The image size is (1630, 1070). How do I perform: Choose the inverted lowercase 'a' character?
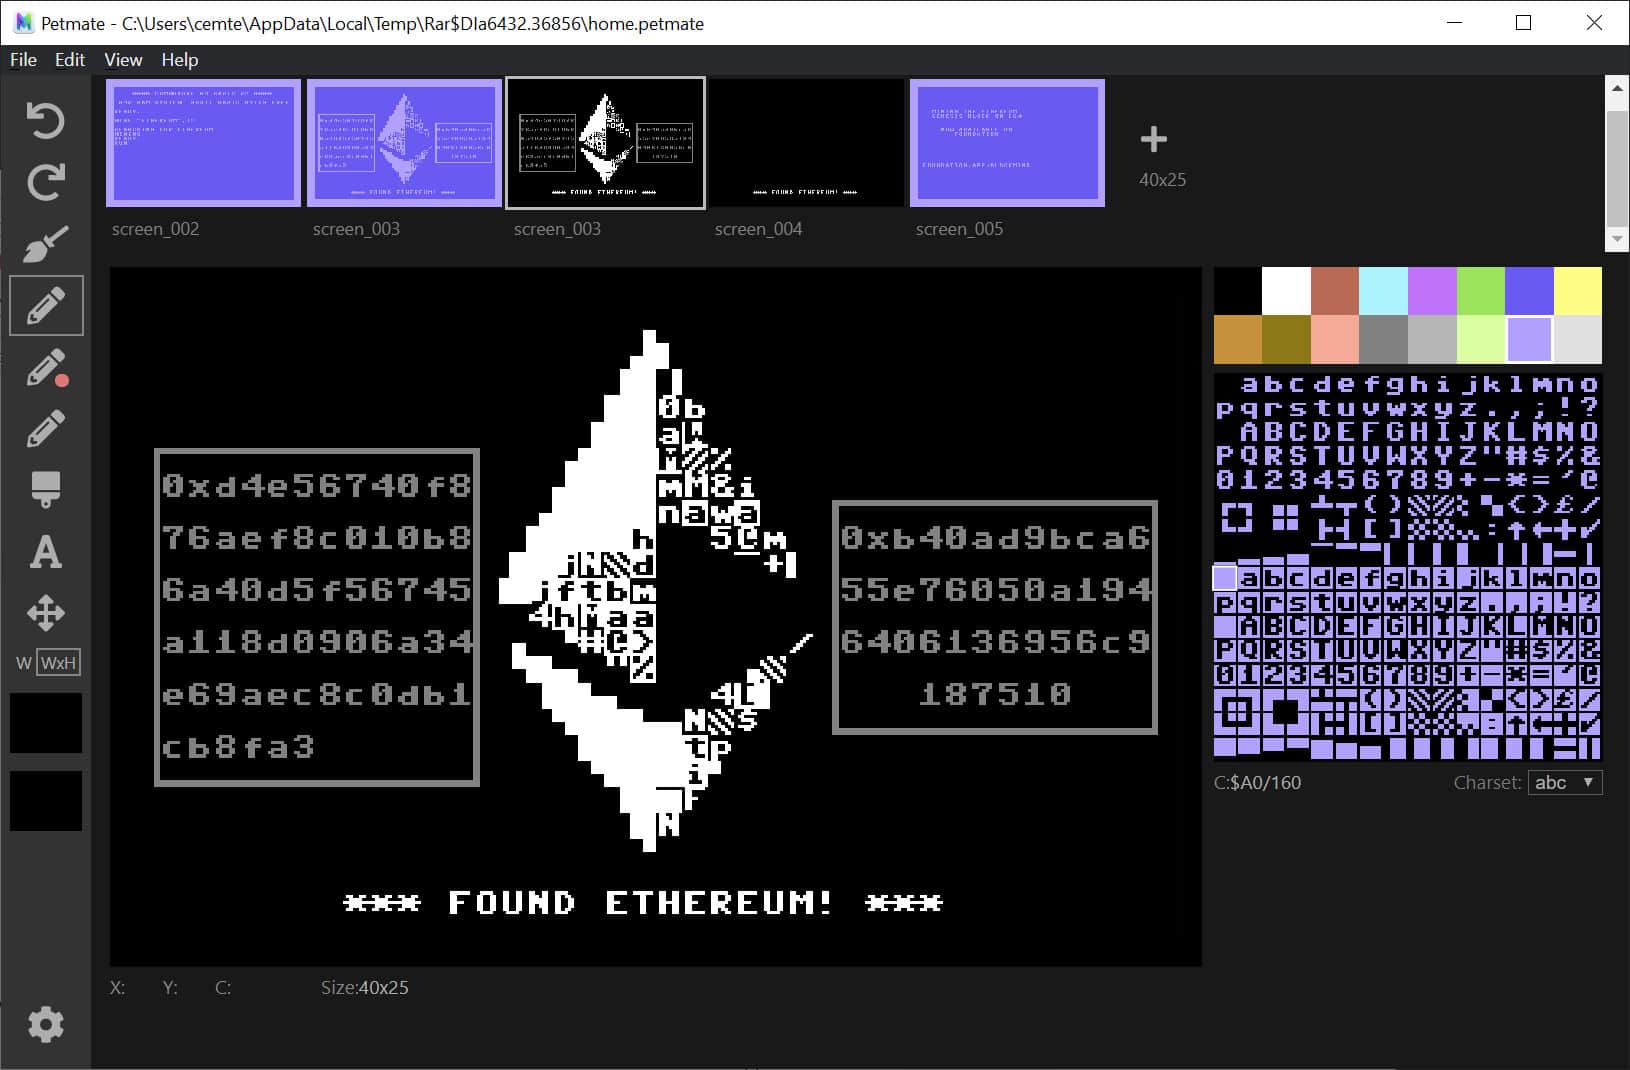tap(1249, 578)
